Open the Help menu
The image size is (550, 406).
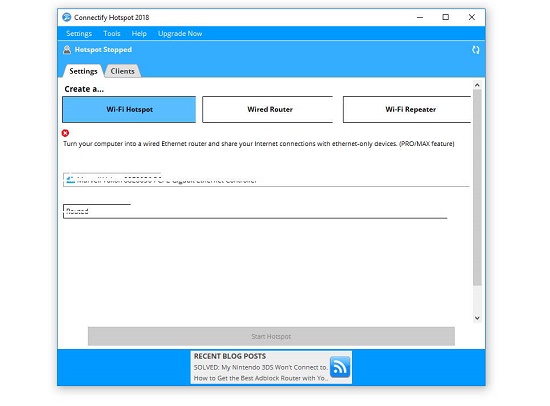[x=139, y=34]
